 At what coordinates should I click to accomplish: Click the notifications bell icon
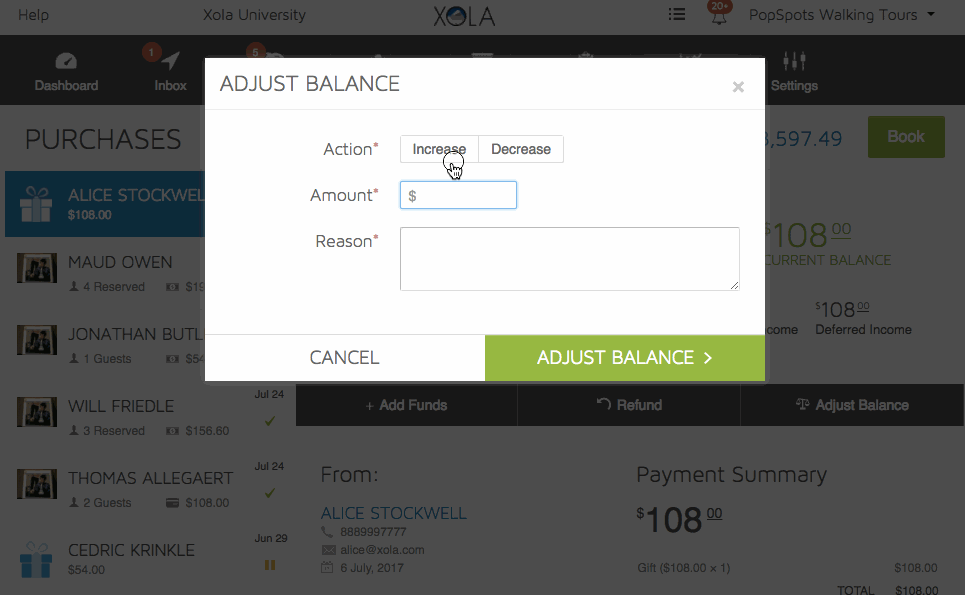point(719,15)
